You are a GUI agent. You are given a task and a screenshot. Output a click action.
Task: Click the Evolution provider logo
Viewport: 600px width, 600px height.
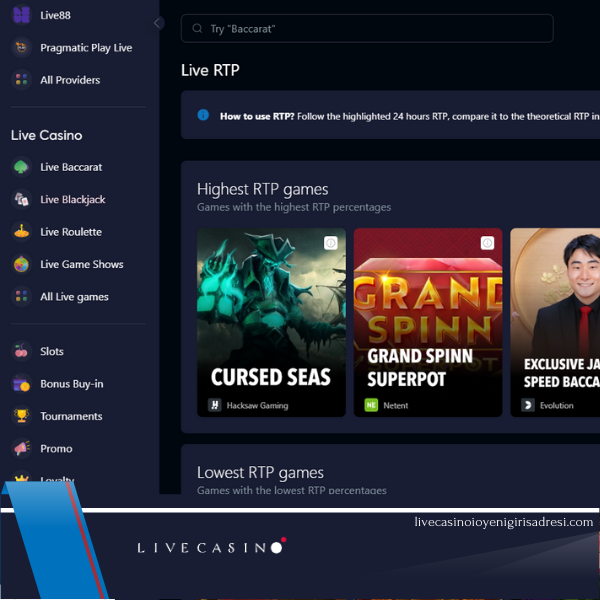click(x=528, y=405)
